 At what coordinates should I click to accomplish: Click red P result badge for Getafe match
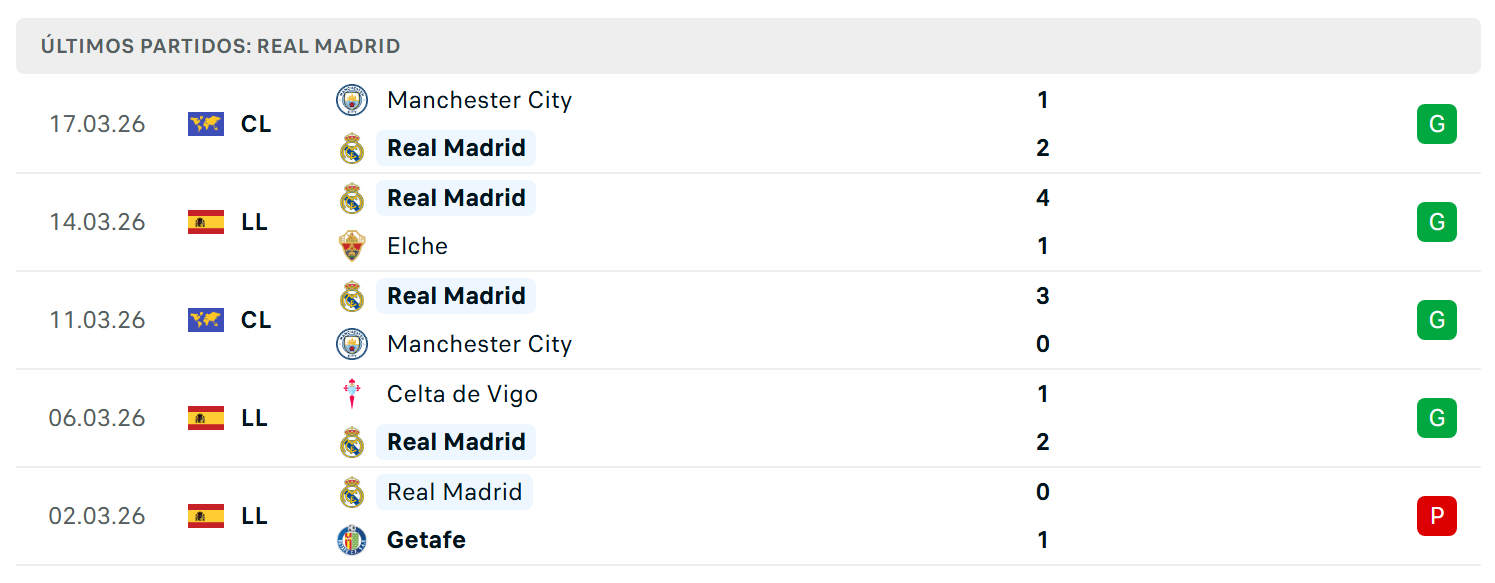point(1437,516)
